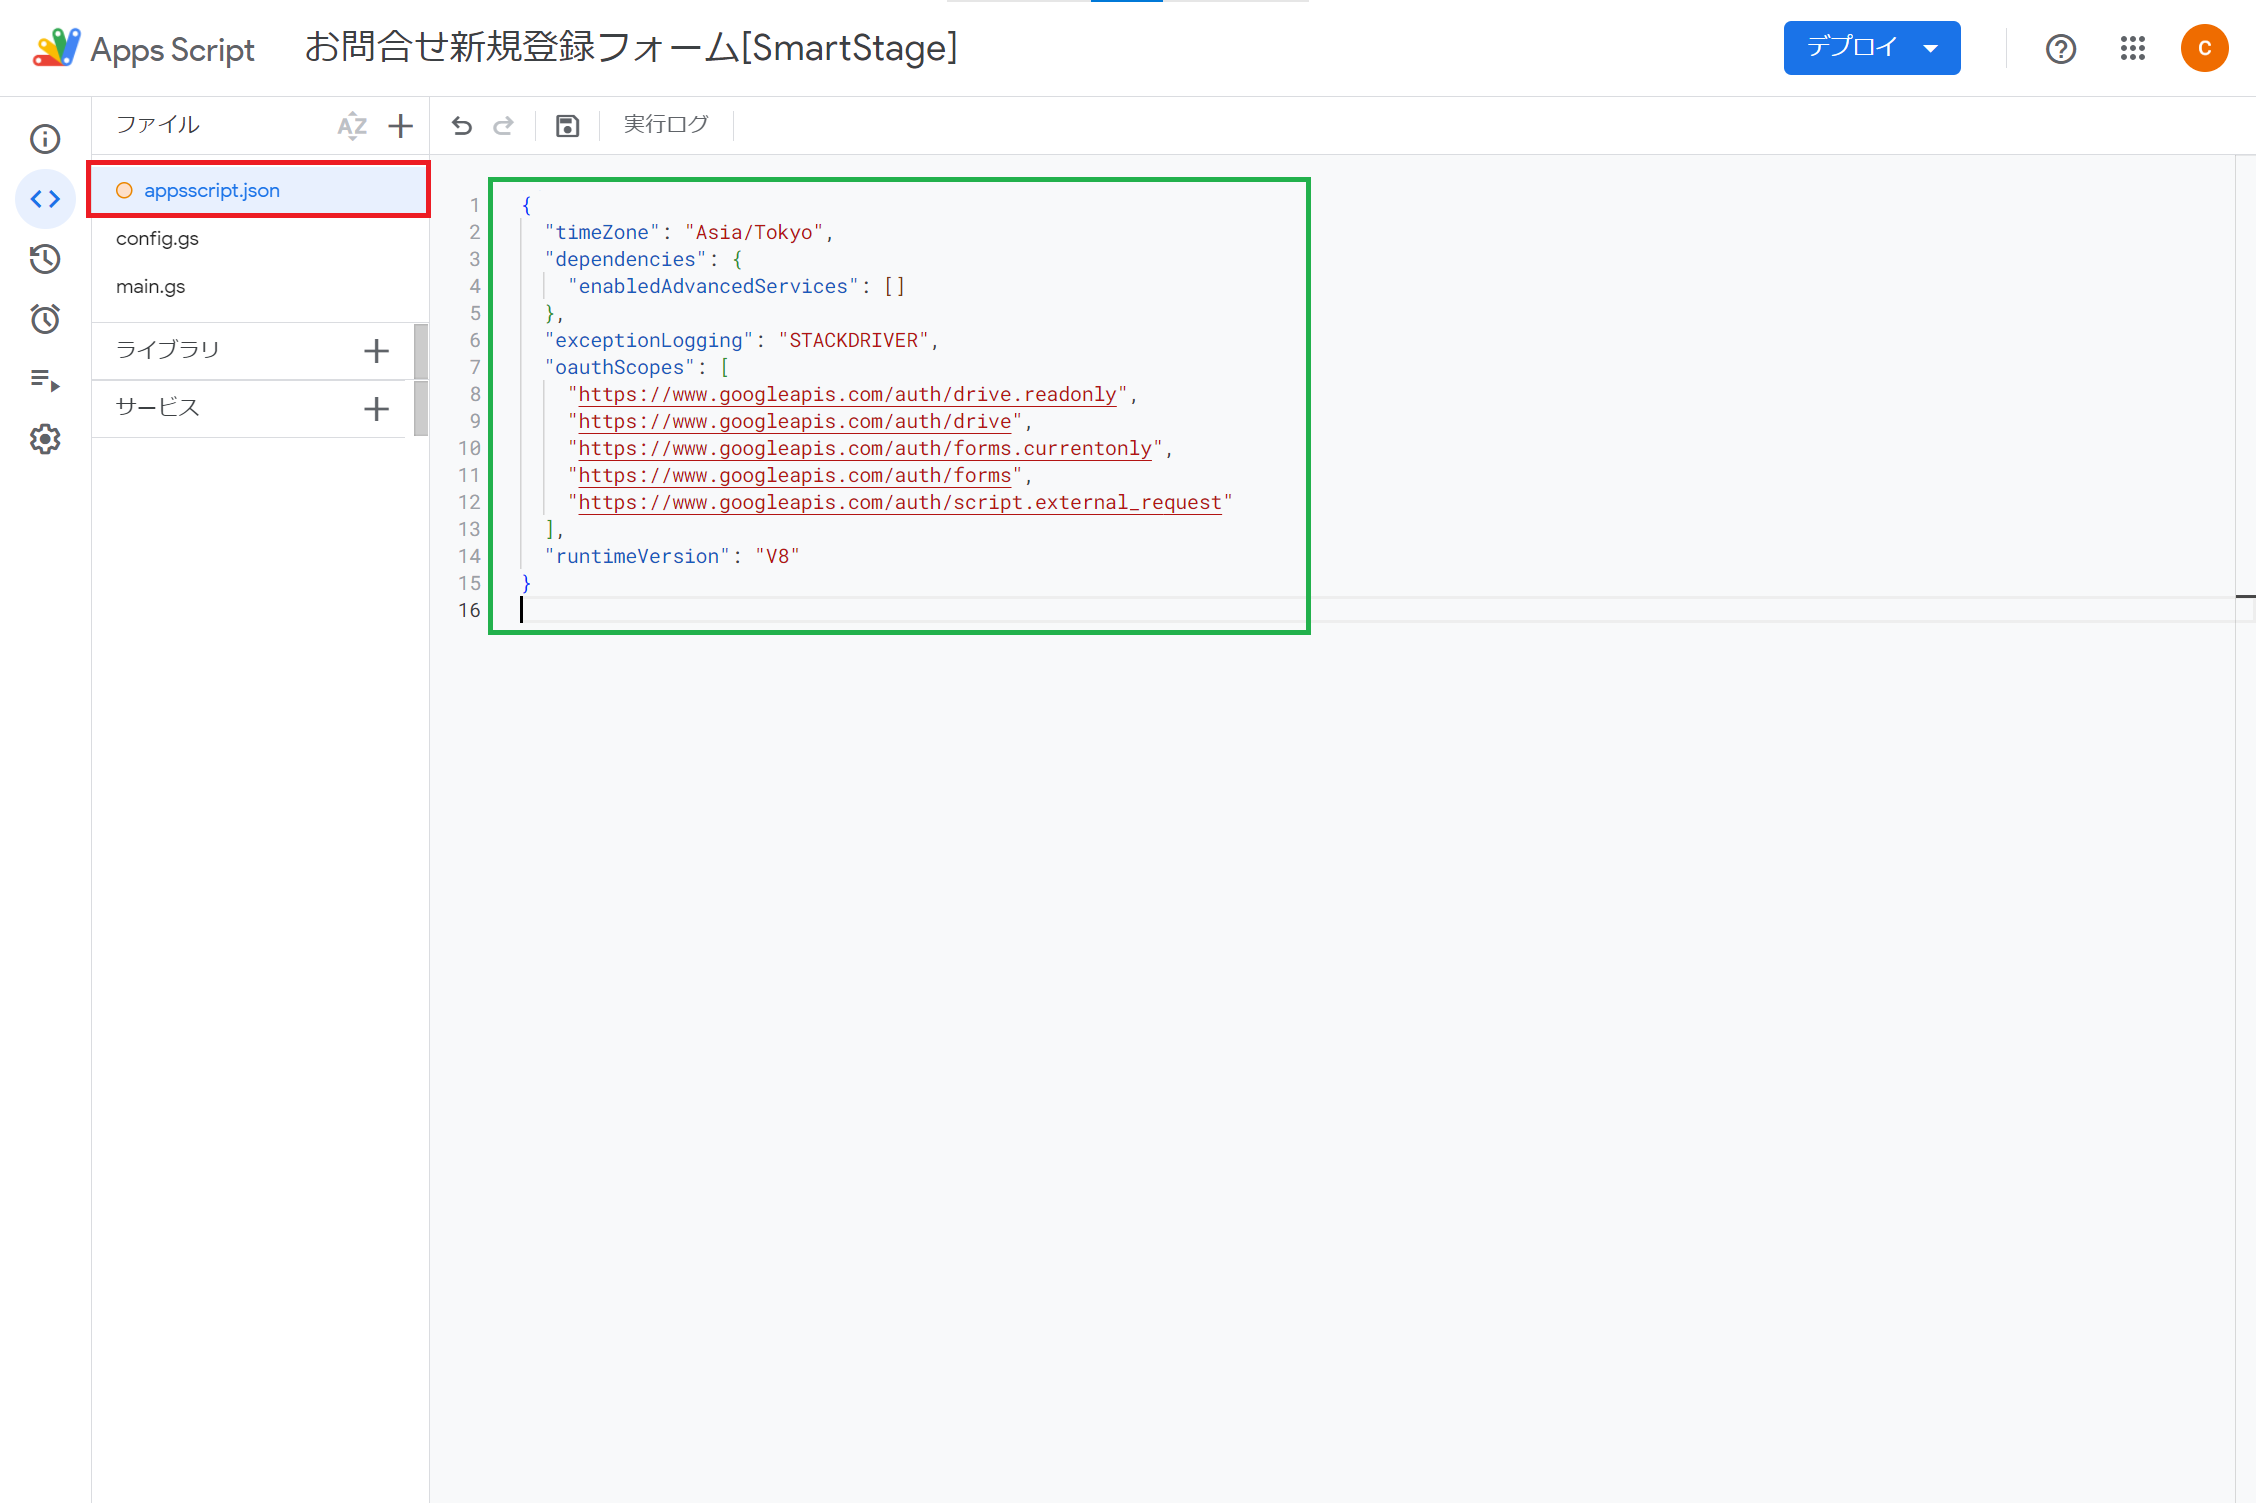
Task: Open the 実行ログ execution log
Action: coord(666,124)
